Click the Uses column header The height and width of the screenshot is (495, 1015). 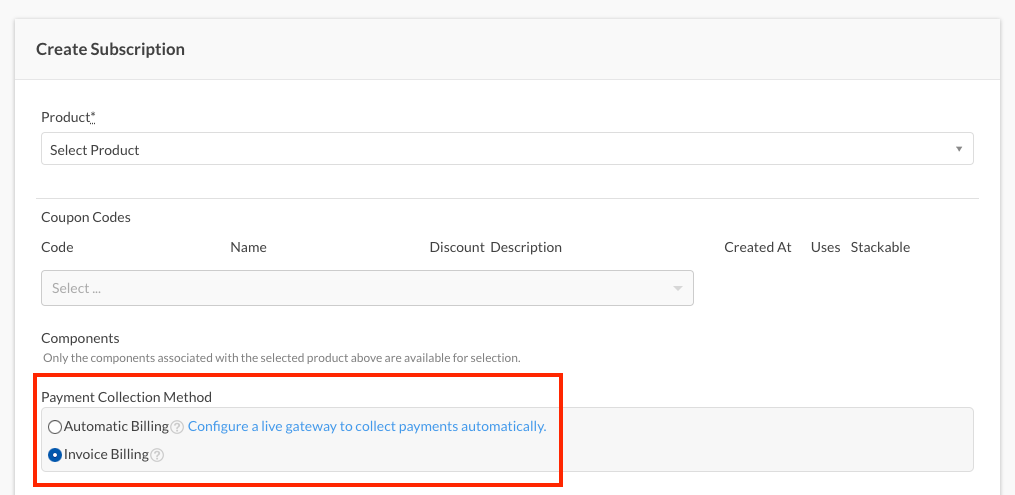[825, 247]
